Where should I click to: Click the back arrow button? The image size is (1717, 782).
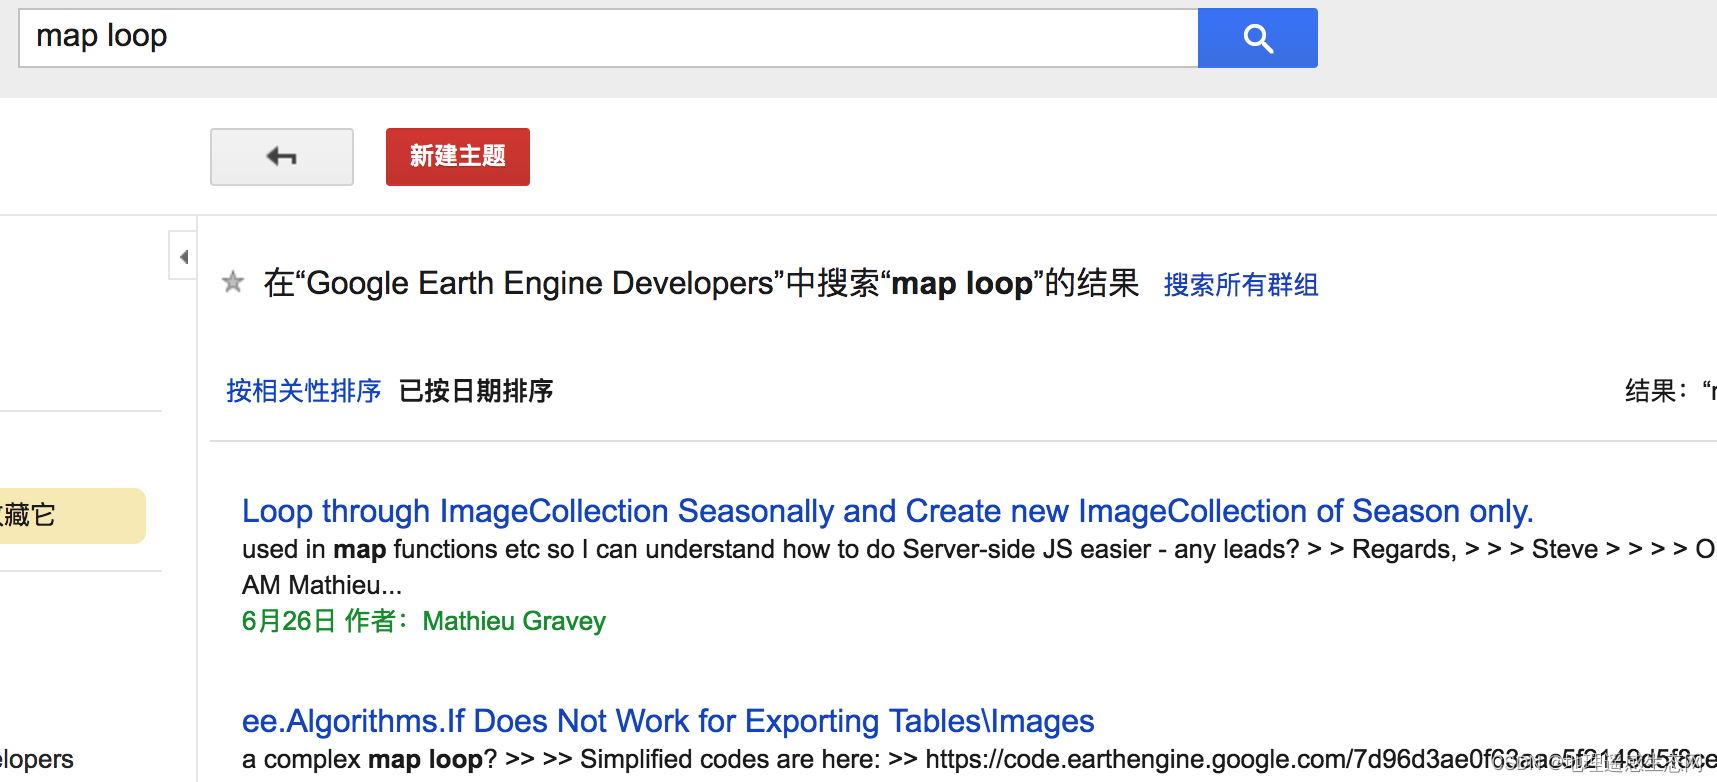coord(282,157)
